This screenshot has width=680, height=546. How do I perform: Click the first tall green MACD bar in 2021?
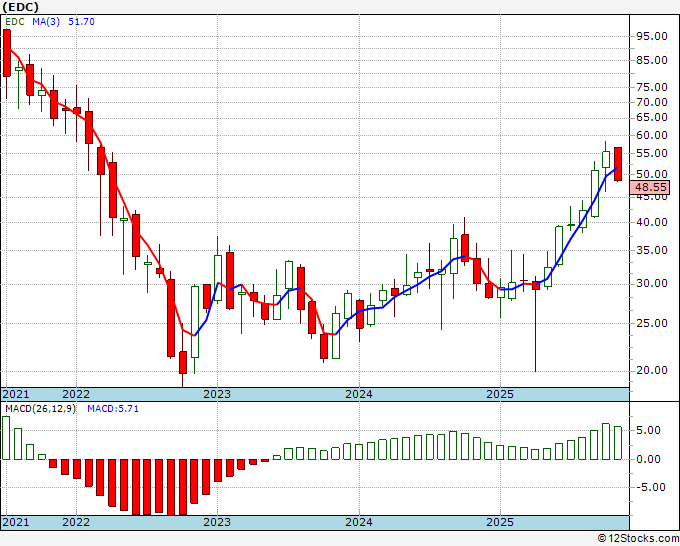pyautogui.click(x=6, y=438)
